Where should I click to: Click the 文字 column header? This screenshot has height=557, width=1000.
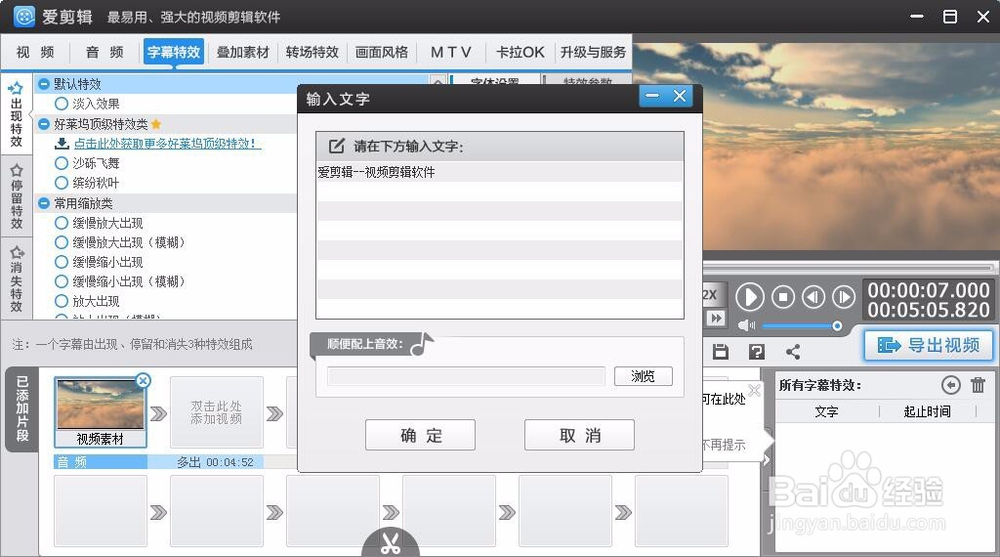click(827, 412)
